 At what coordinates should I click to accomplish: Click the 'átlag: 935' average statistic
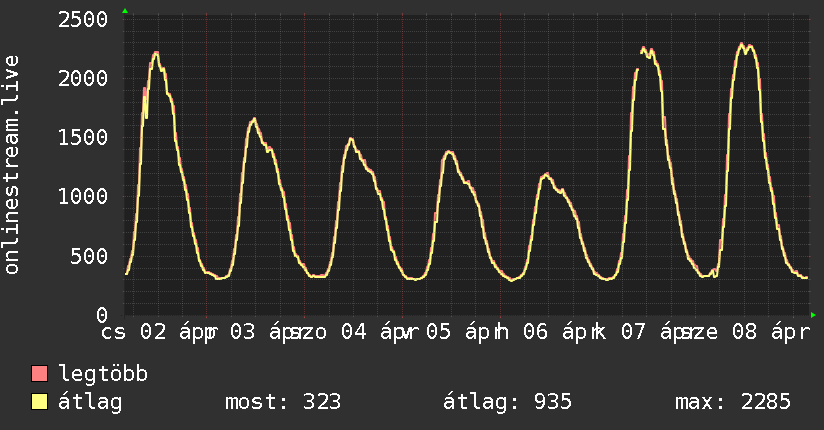[507, 402]
